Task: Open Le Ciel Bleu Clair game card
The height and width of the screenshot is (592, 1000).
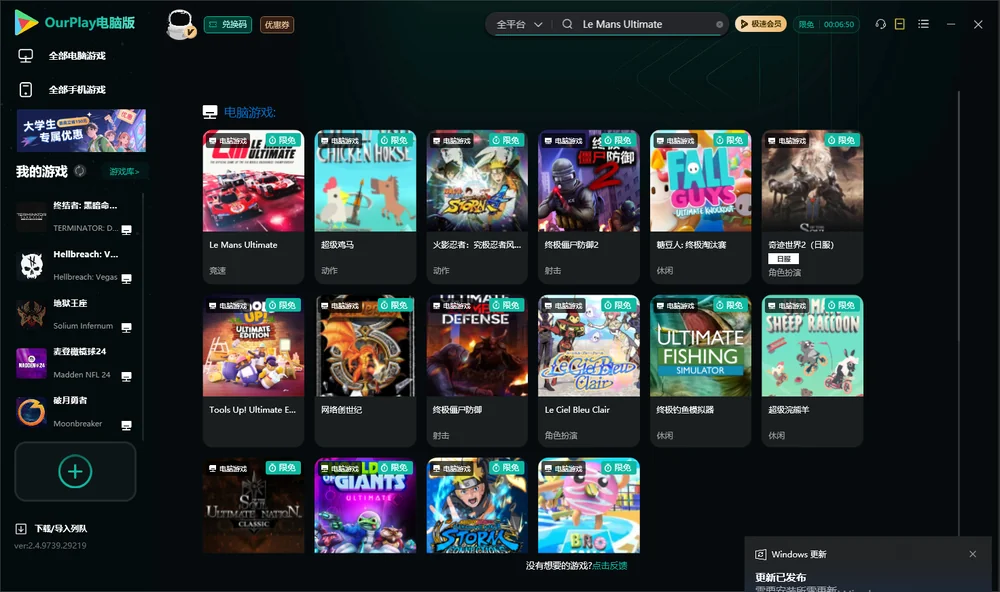Action: pyautogui.click(x=589, y=371)
